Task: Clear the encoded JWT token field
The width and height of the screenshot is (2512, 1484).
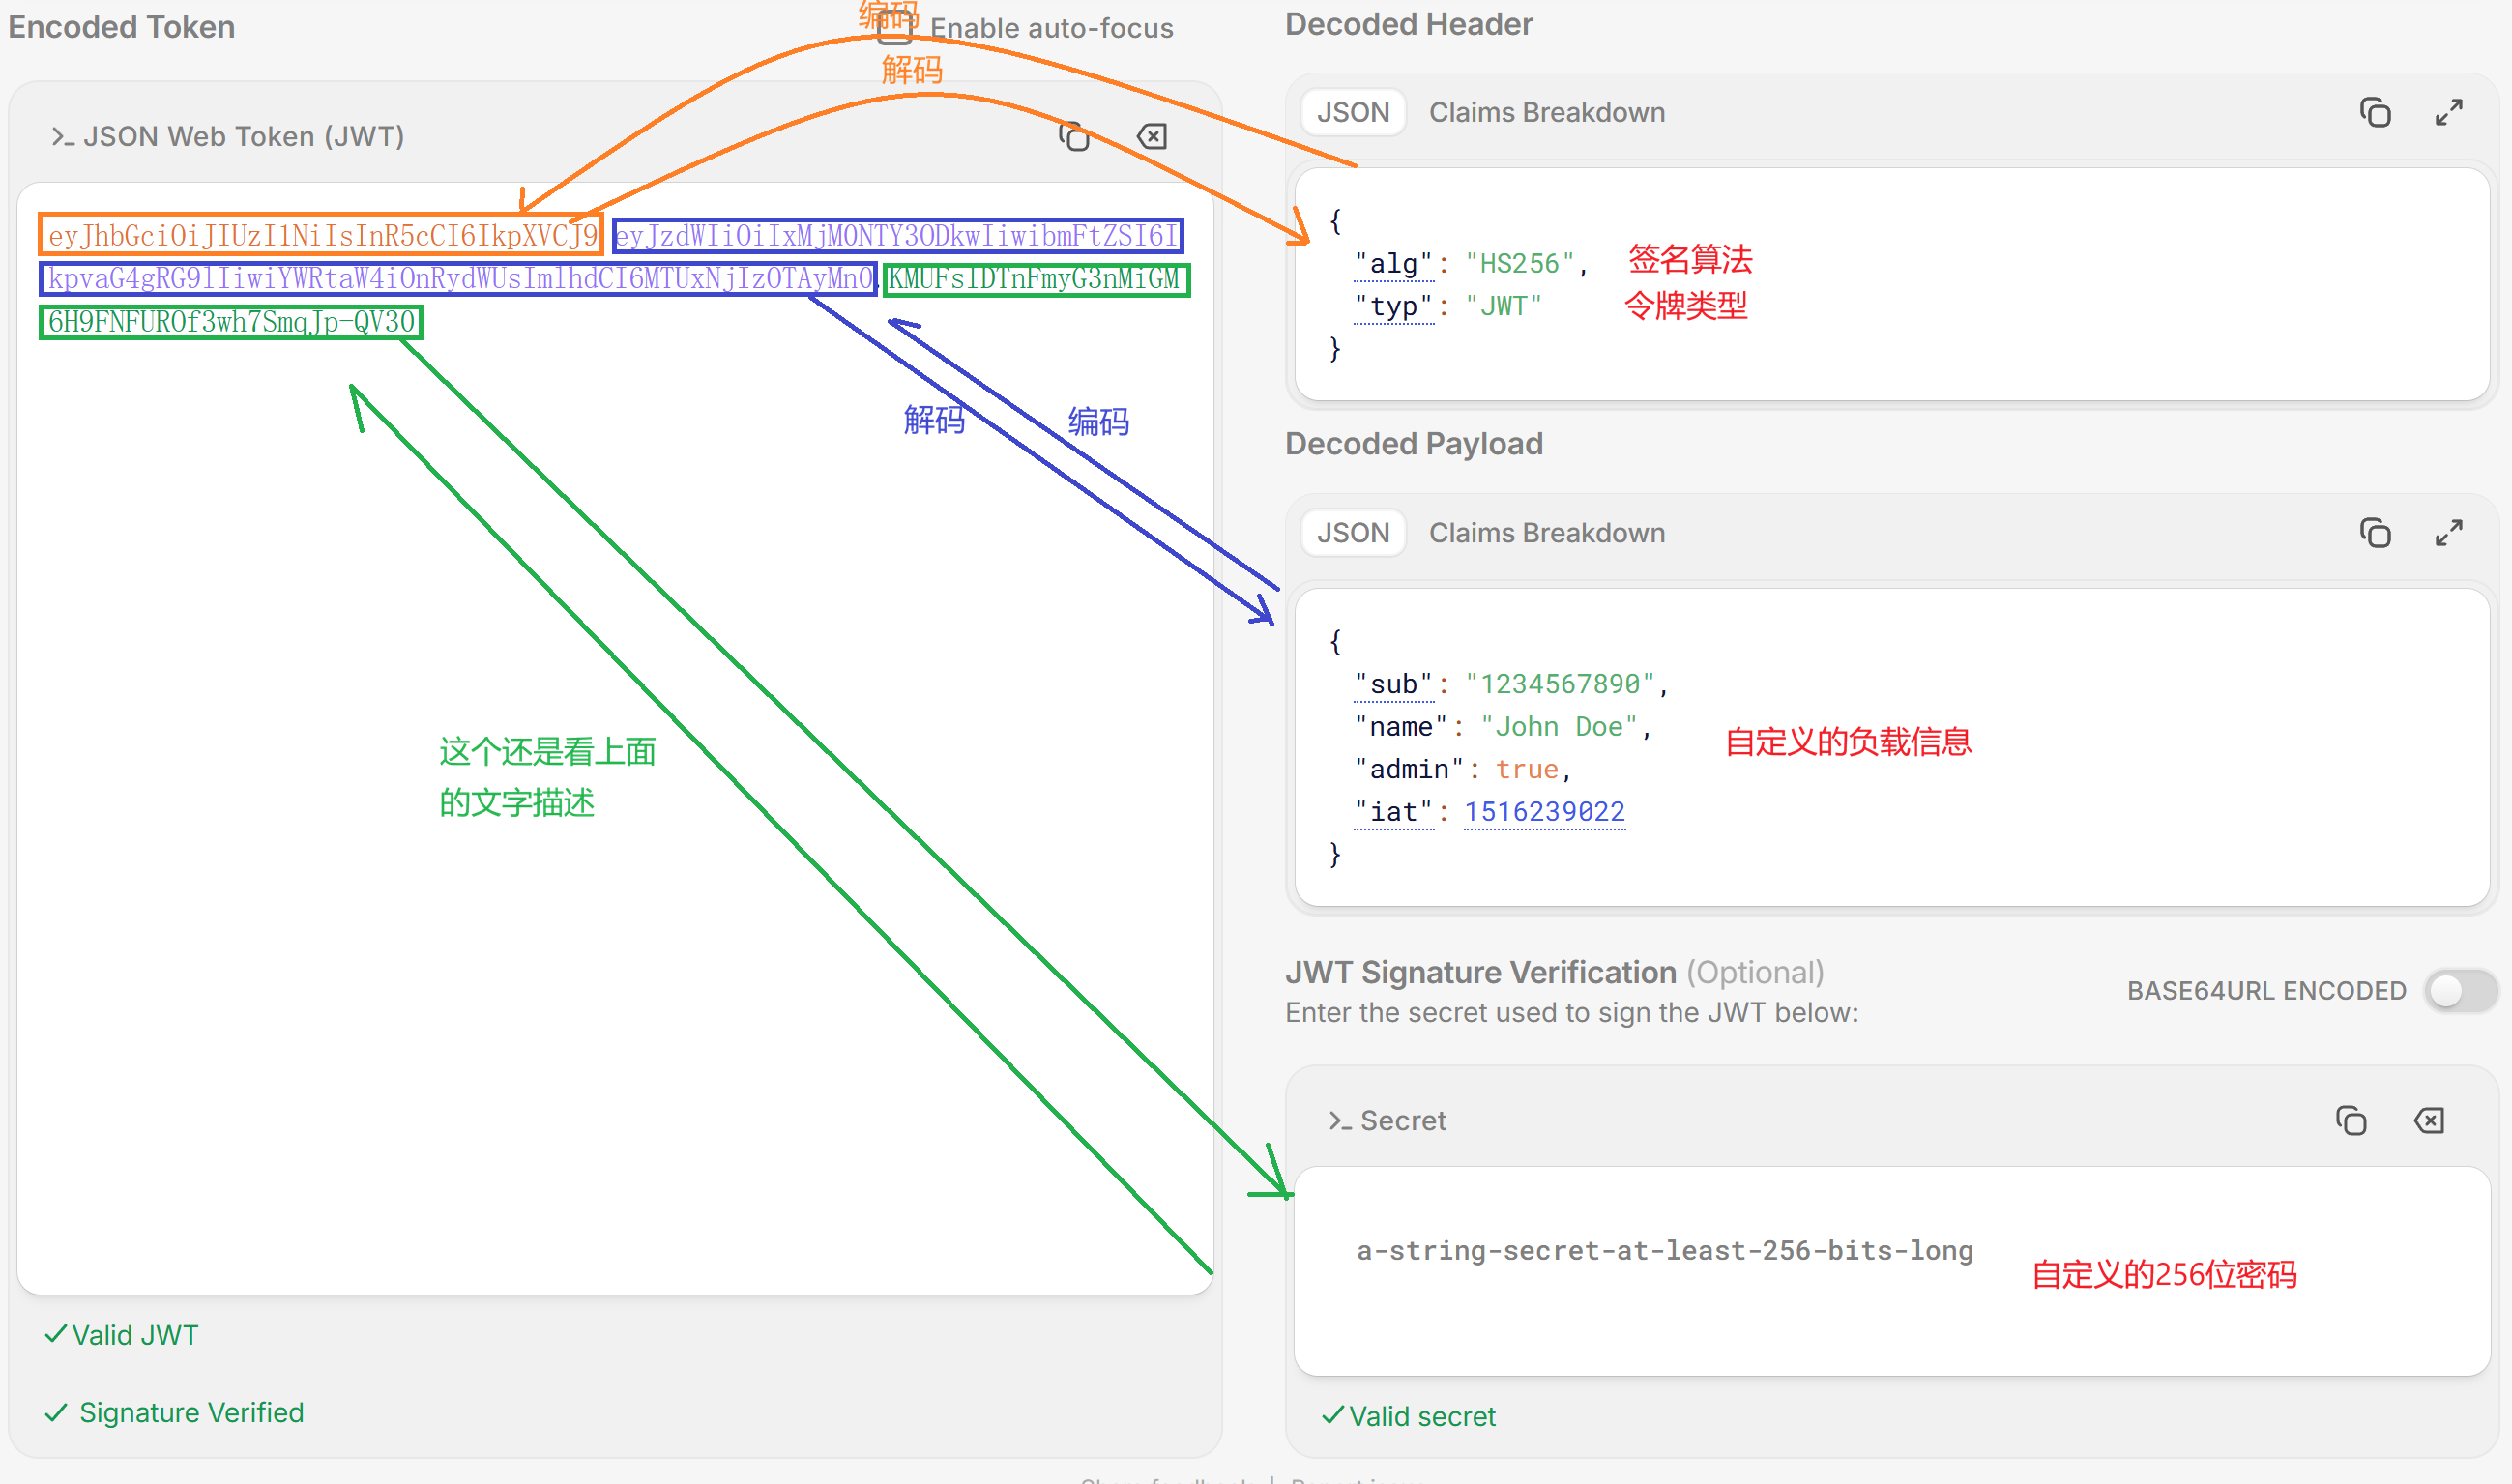Action: pyautogui.click(x=1152, y=136)
